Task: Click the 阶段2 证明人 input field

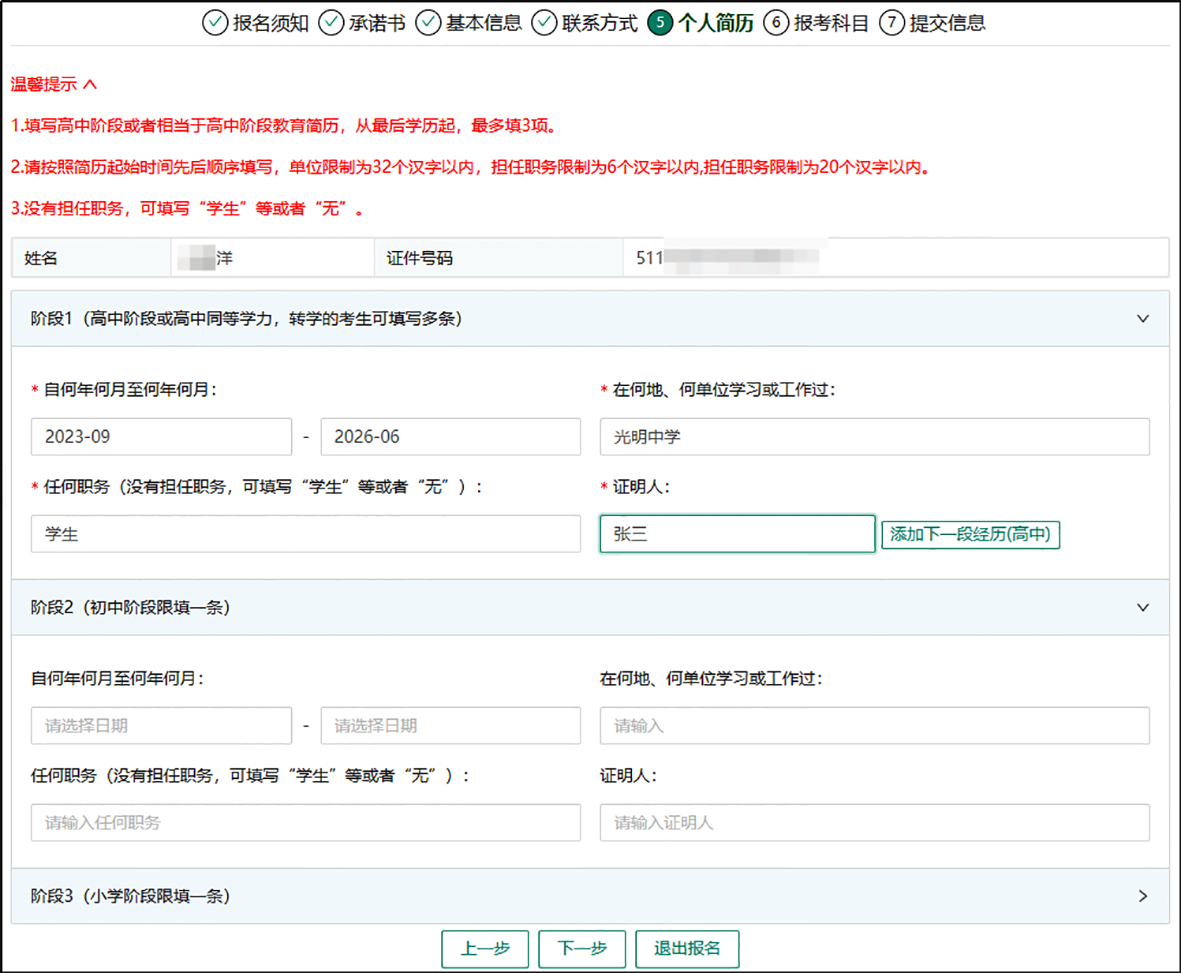Action: [x=874, y=822]
